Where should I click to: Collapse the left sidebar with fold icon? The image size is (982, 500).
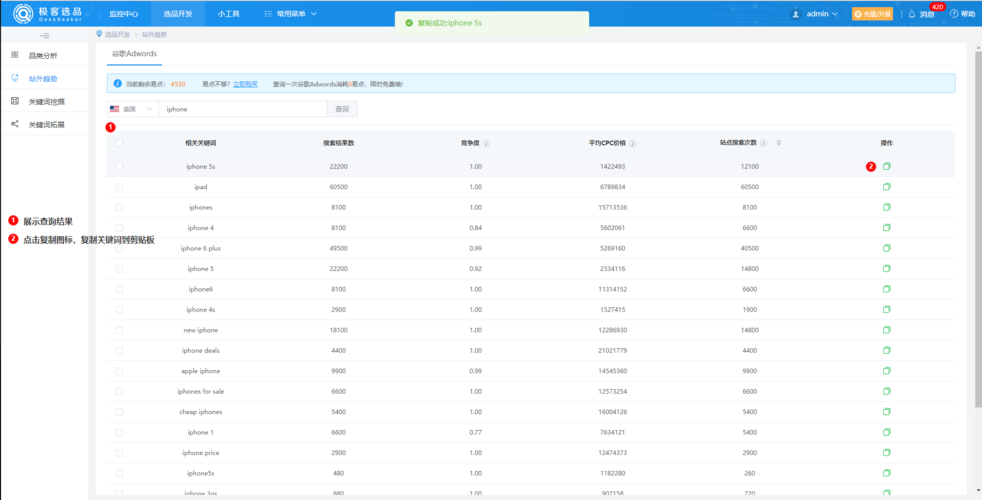44,36
